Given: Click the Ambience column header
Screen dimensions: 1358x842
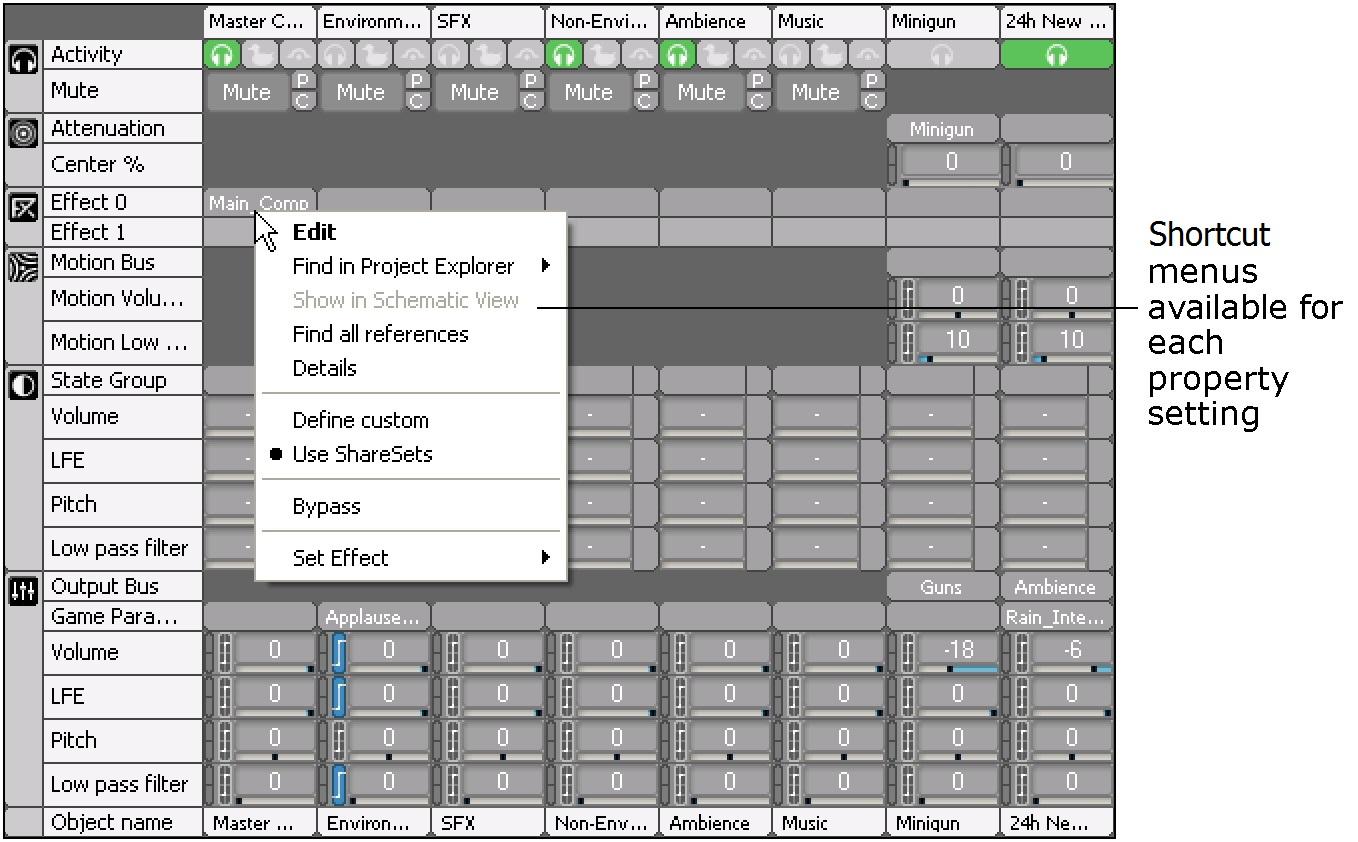Looking at the screenshot, I should (x=715, y=21).
